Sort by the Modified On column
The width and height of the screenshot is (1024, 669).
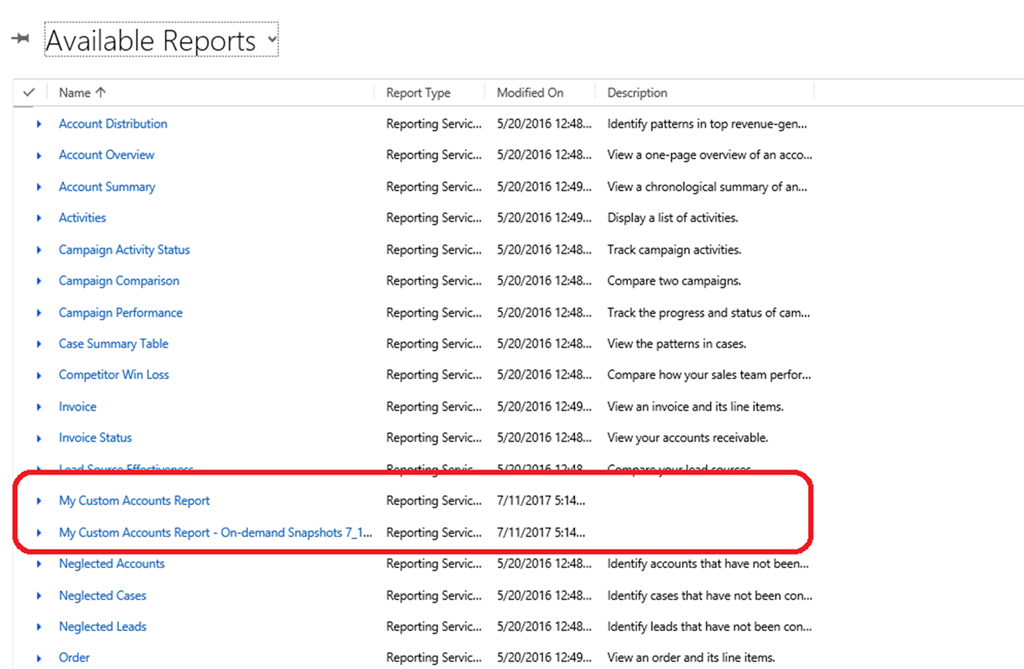pos(530,93)
